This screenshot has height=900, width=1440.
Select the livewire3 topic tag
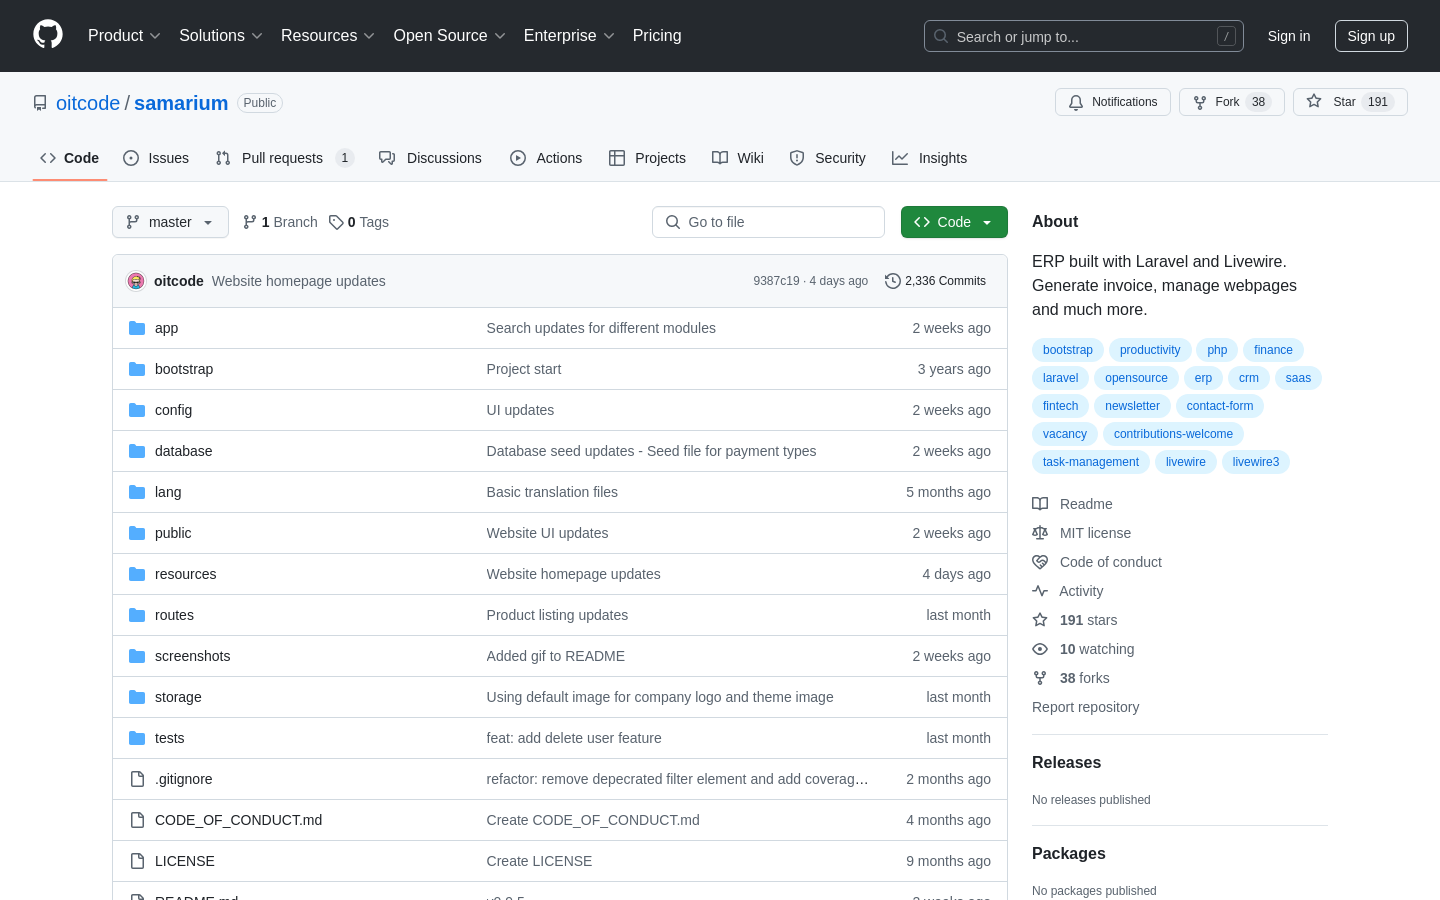point(1256,462)
